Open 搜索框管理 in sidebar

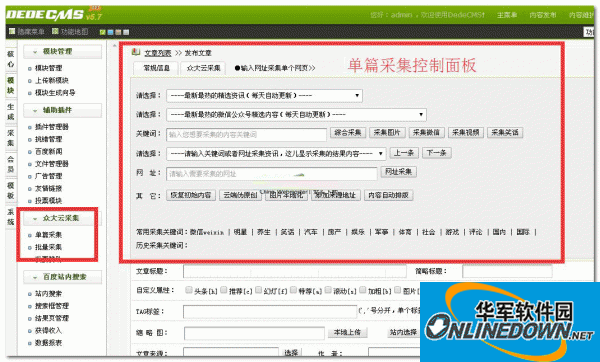[x=52, y=306]
